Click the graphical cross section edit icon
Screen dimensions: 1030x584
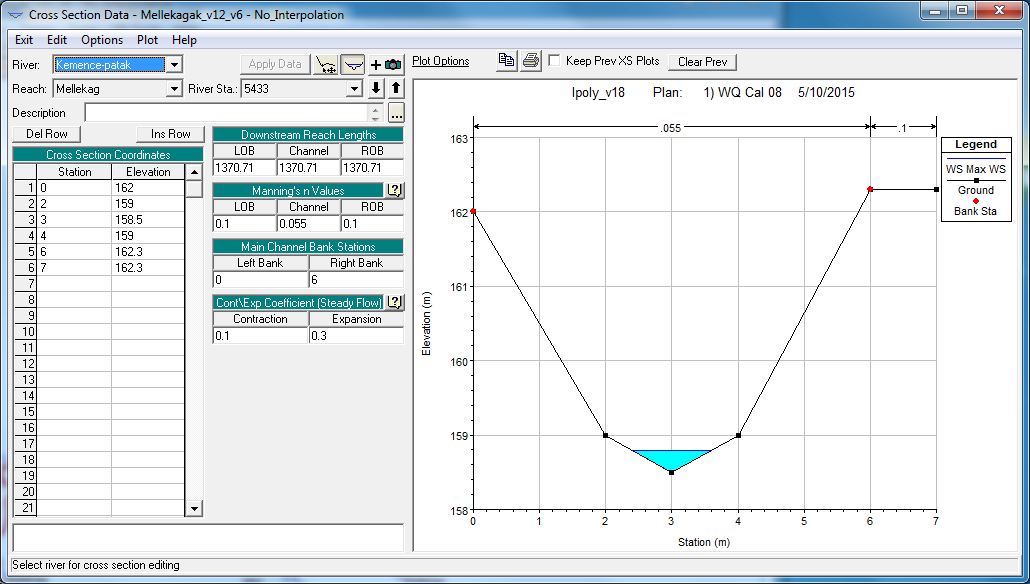(326, 64)
